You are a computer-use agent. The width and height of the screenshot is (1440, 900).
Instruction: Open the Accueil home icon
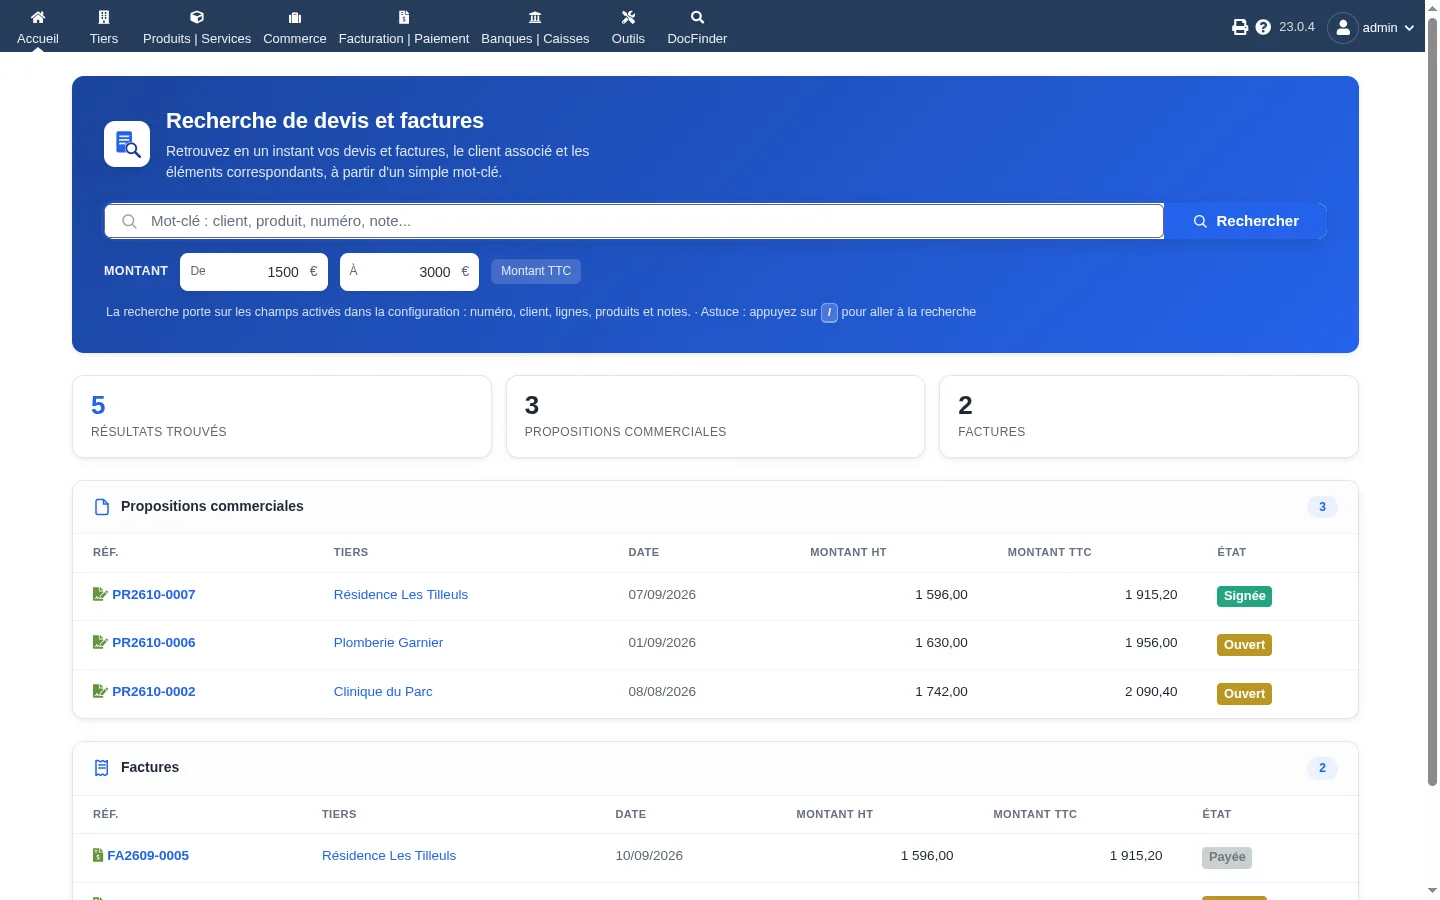click(38, 17)
